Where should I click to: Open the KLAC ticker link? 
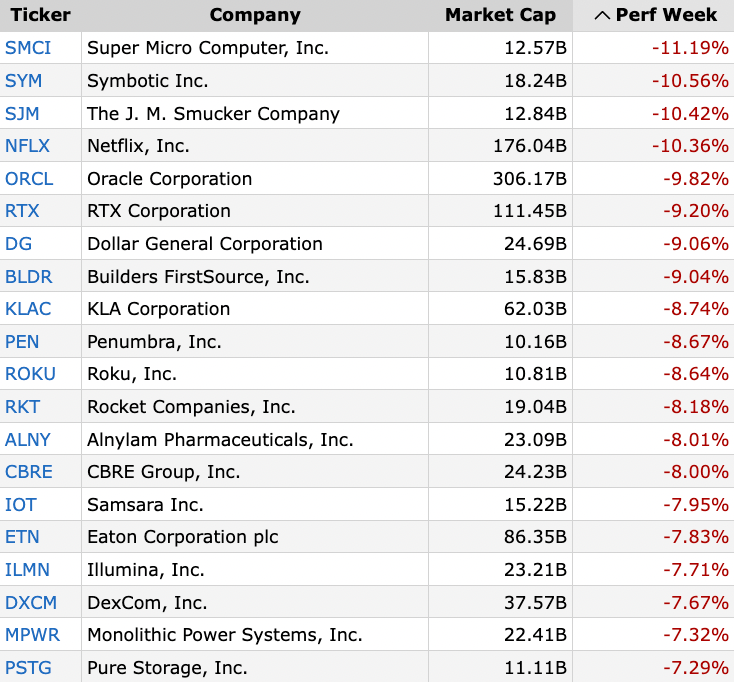coord(28,309)
